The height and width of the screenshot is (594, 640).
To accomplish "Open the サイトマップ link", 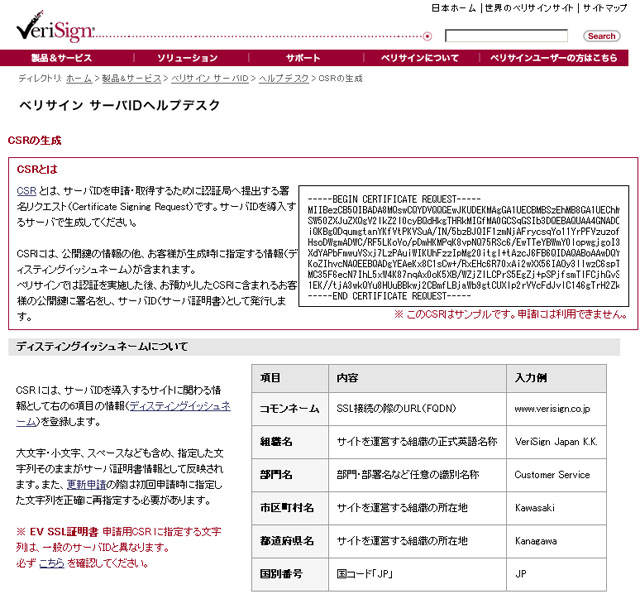I will [604, 8].
